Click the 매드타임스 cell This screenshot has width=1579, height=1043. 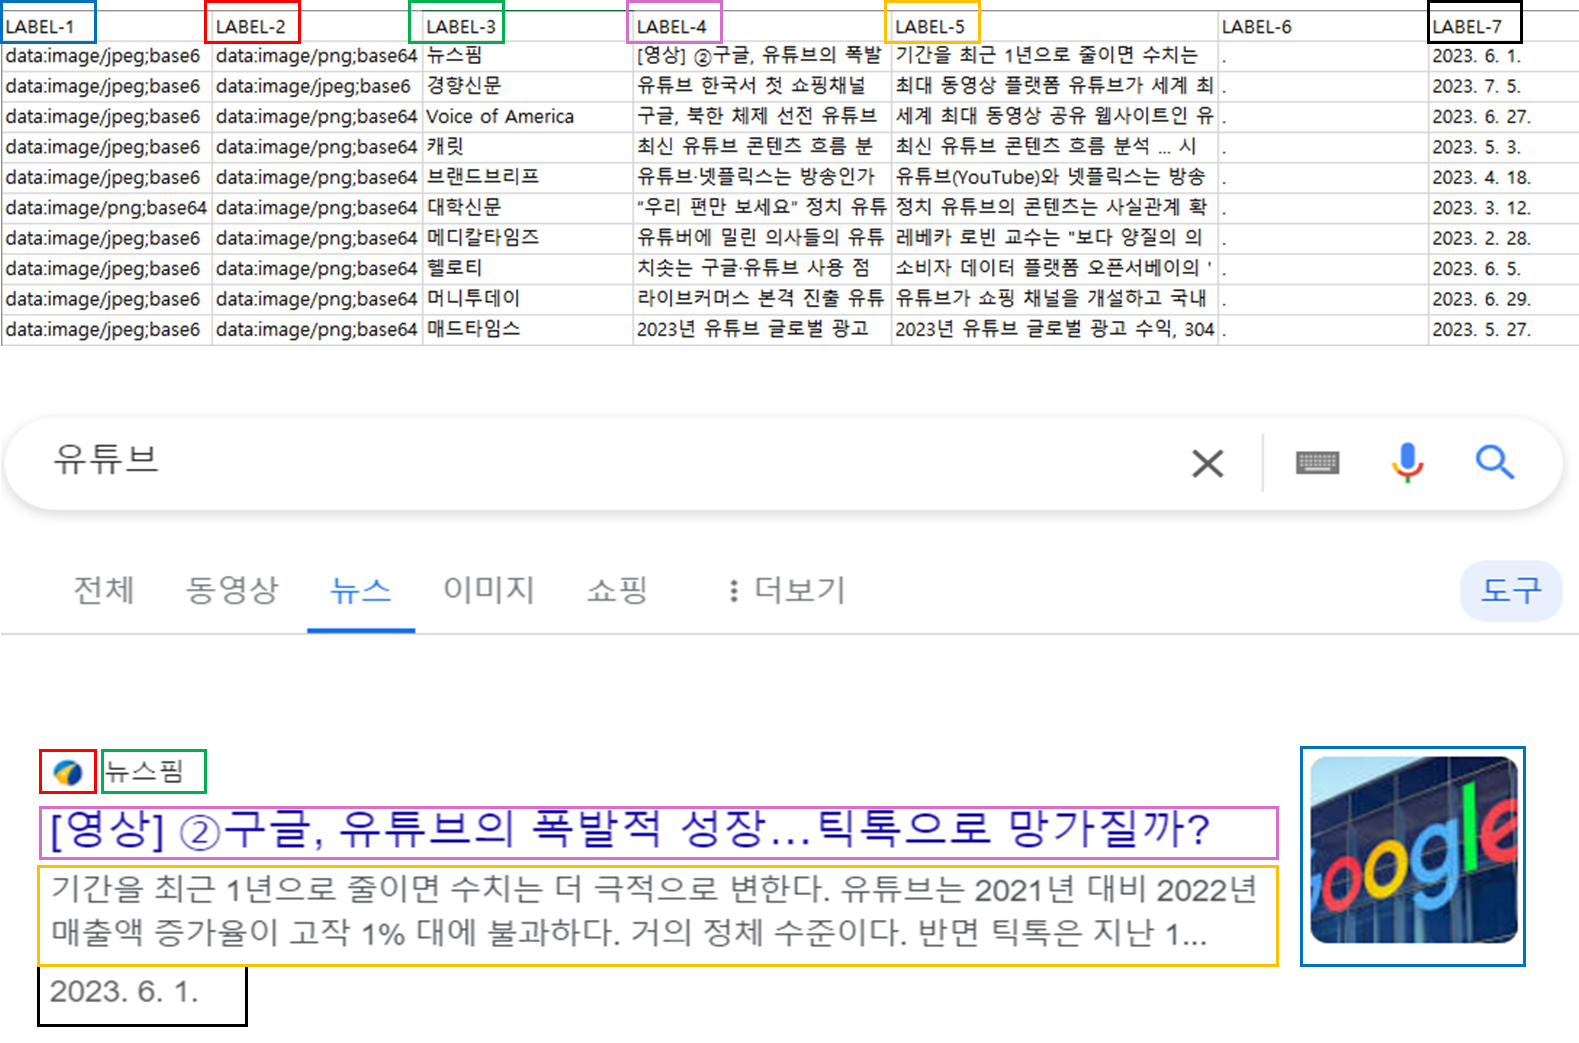(x=527, y=329)
